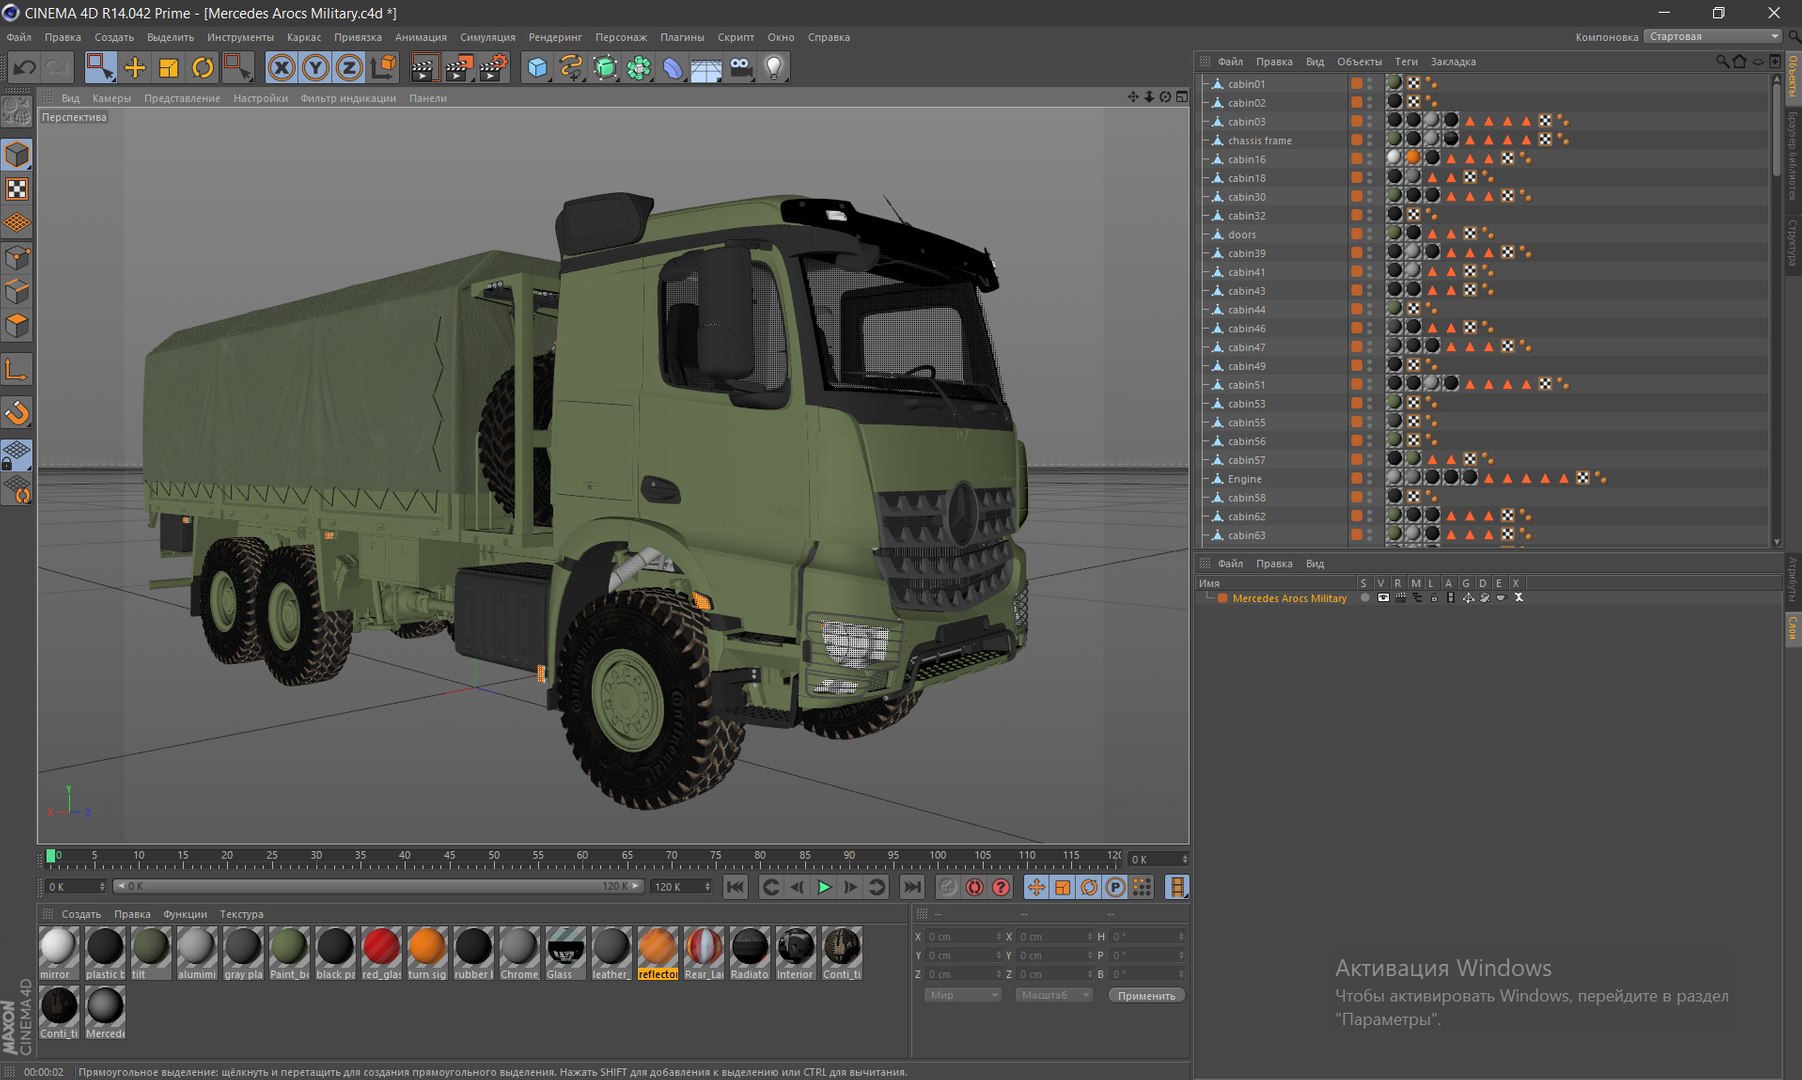Toggle Y axis lock

(315, 68)
